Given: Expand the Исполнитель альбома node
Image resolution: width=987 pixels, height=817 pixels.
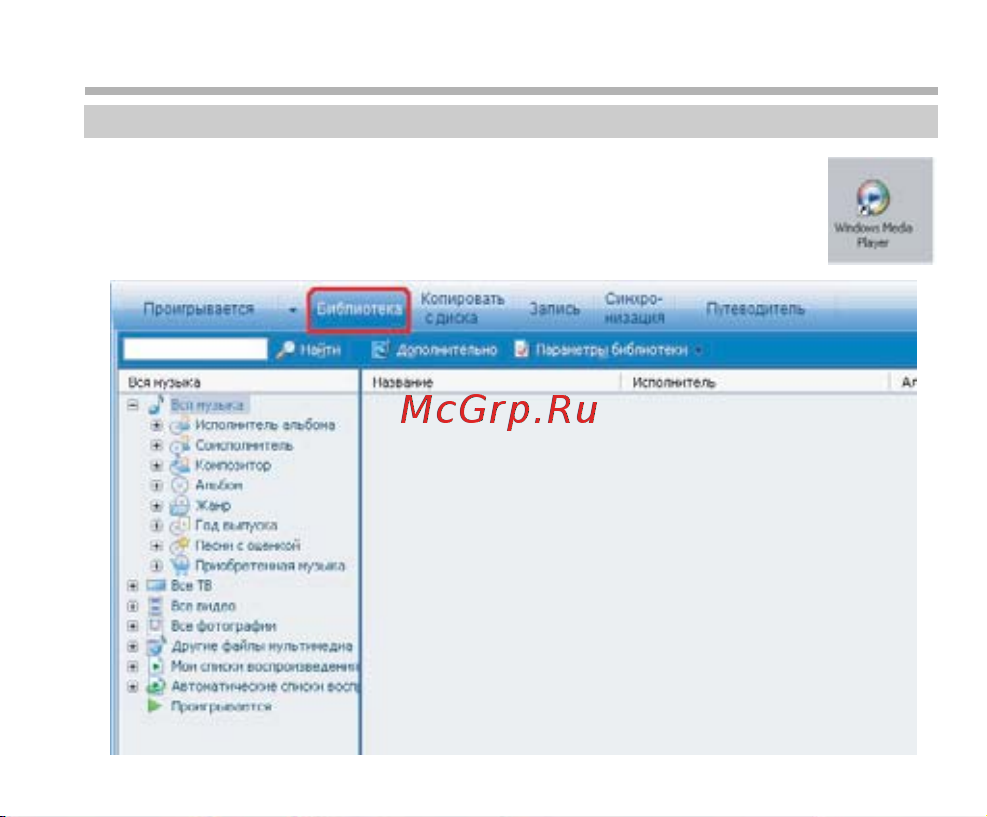Looking at the screenshot, I should pos(157,425).
